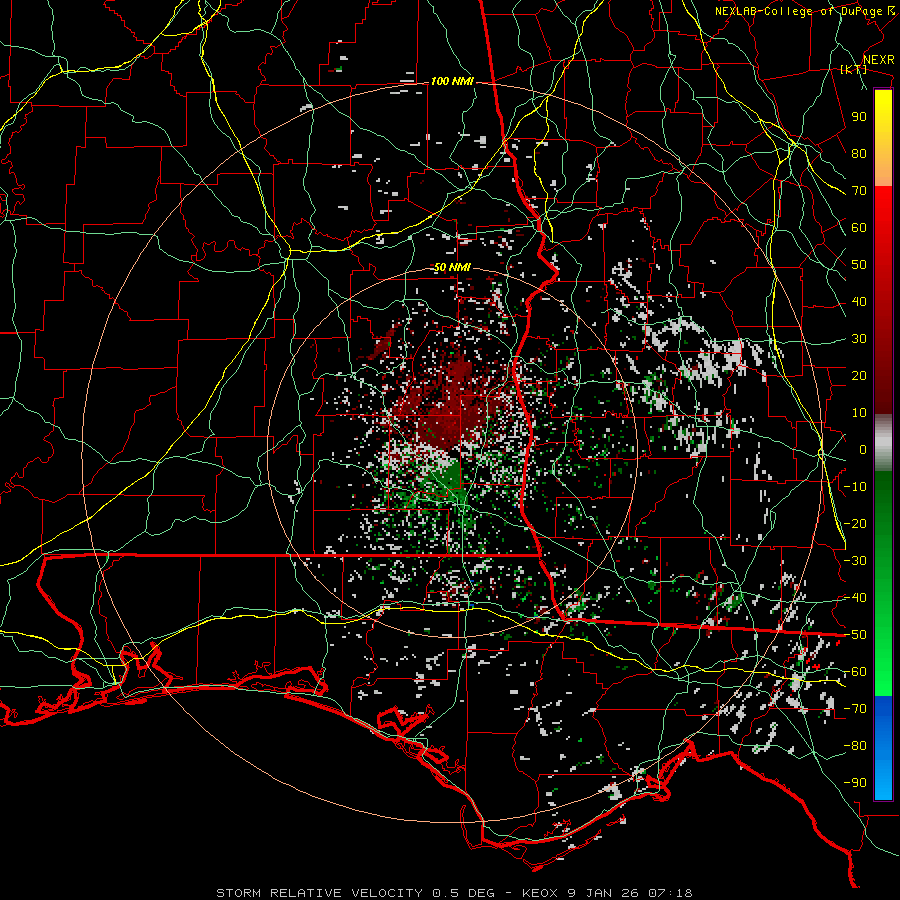The height and width of the screenshot is (900, 900).
Task: Click the -20 scale value
Action: (x=855, y=523)
